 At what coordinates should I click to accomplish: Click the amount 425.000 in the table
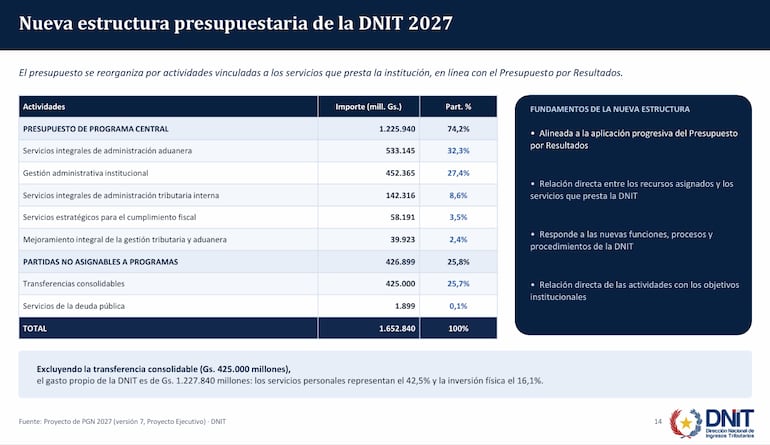pos(400,284)
